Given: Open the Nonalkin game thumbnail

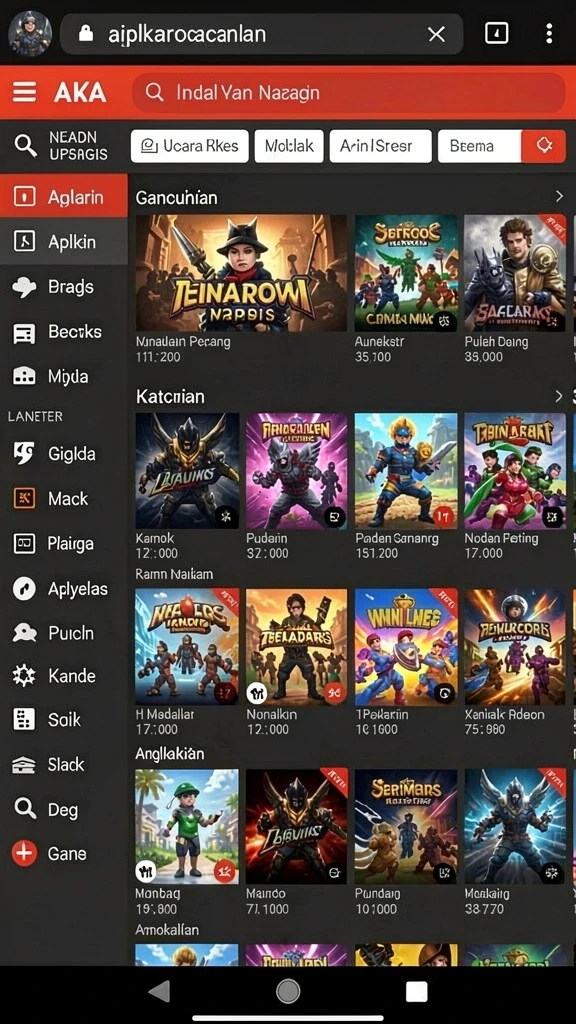Looking at the screenshot, I should (x=296, y=647).
